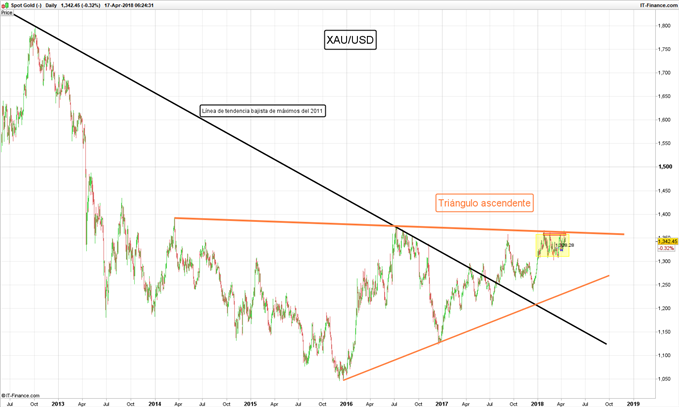
Task: Click the bold 1,500 price axis label
Action: pos(665,167)
